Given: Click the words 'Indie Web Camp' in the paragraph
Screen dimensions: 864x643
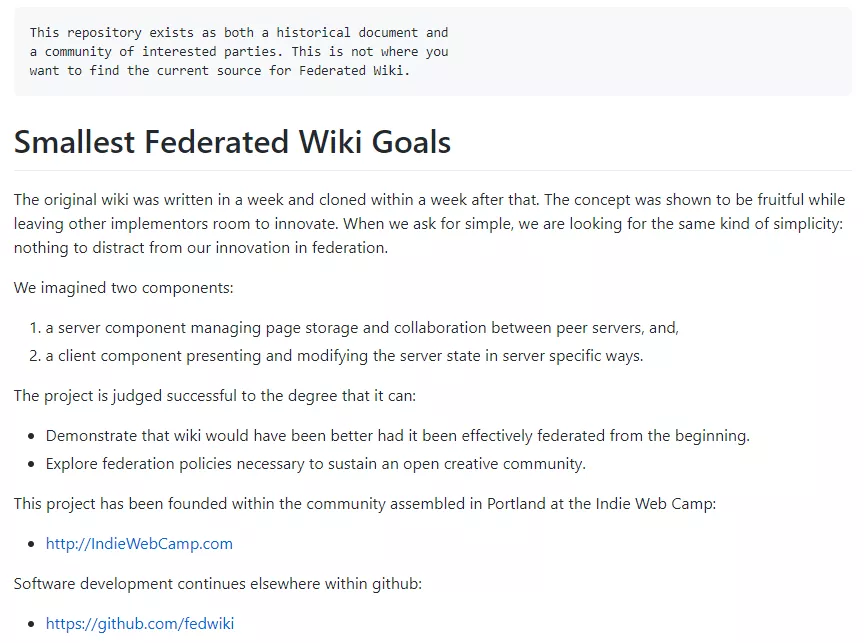Looking at the screenshot, I should tap(653, 504).
